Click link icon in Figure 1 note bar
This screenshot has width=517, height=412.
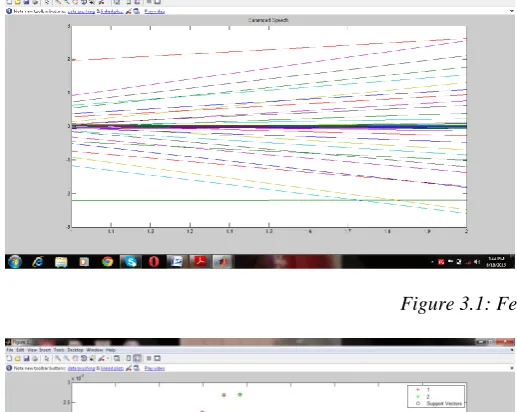(137, 368)
